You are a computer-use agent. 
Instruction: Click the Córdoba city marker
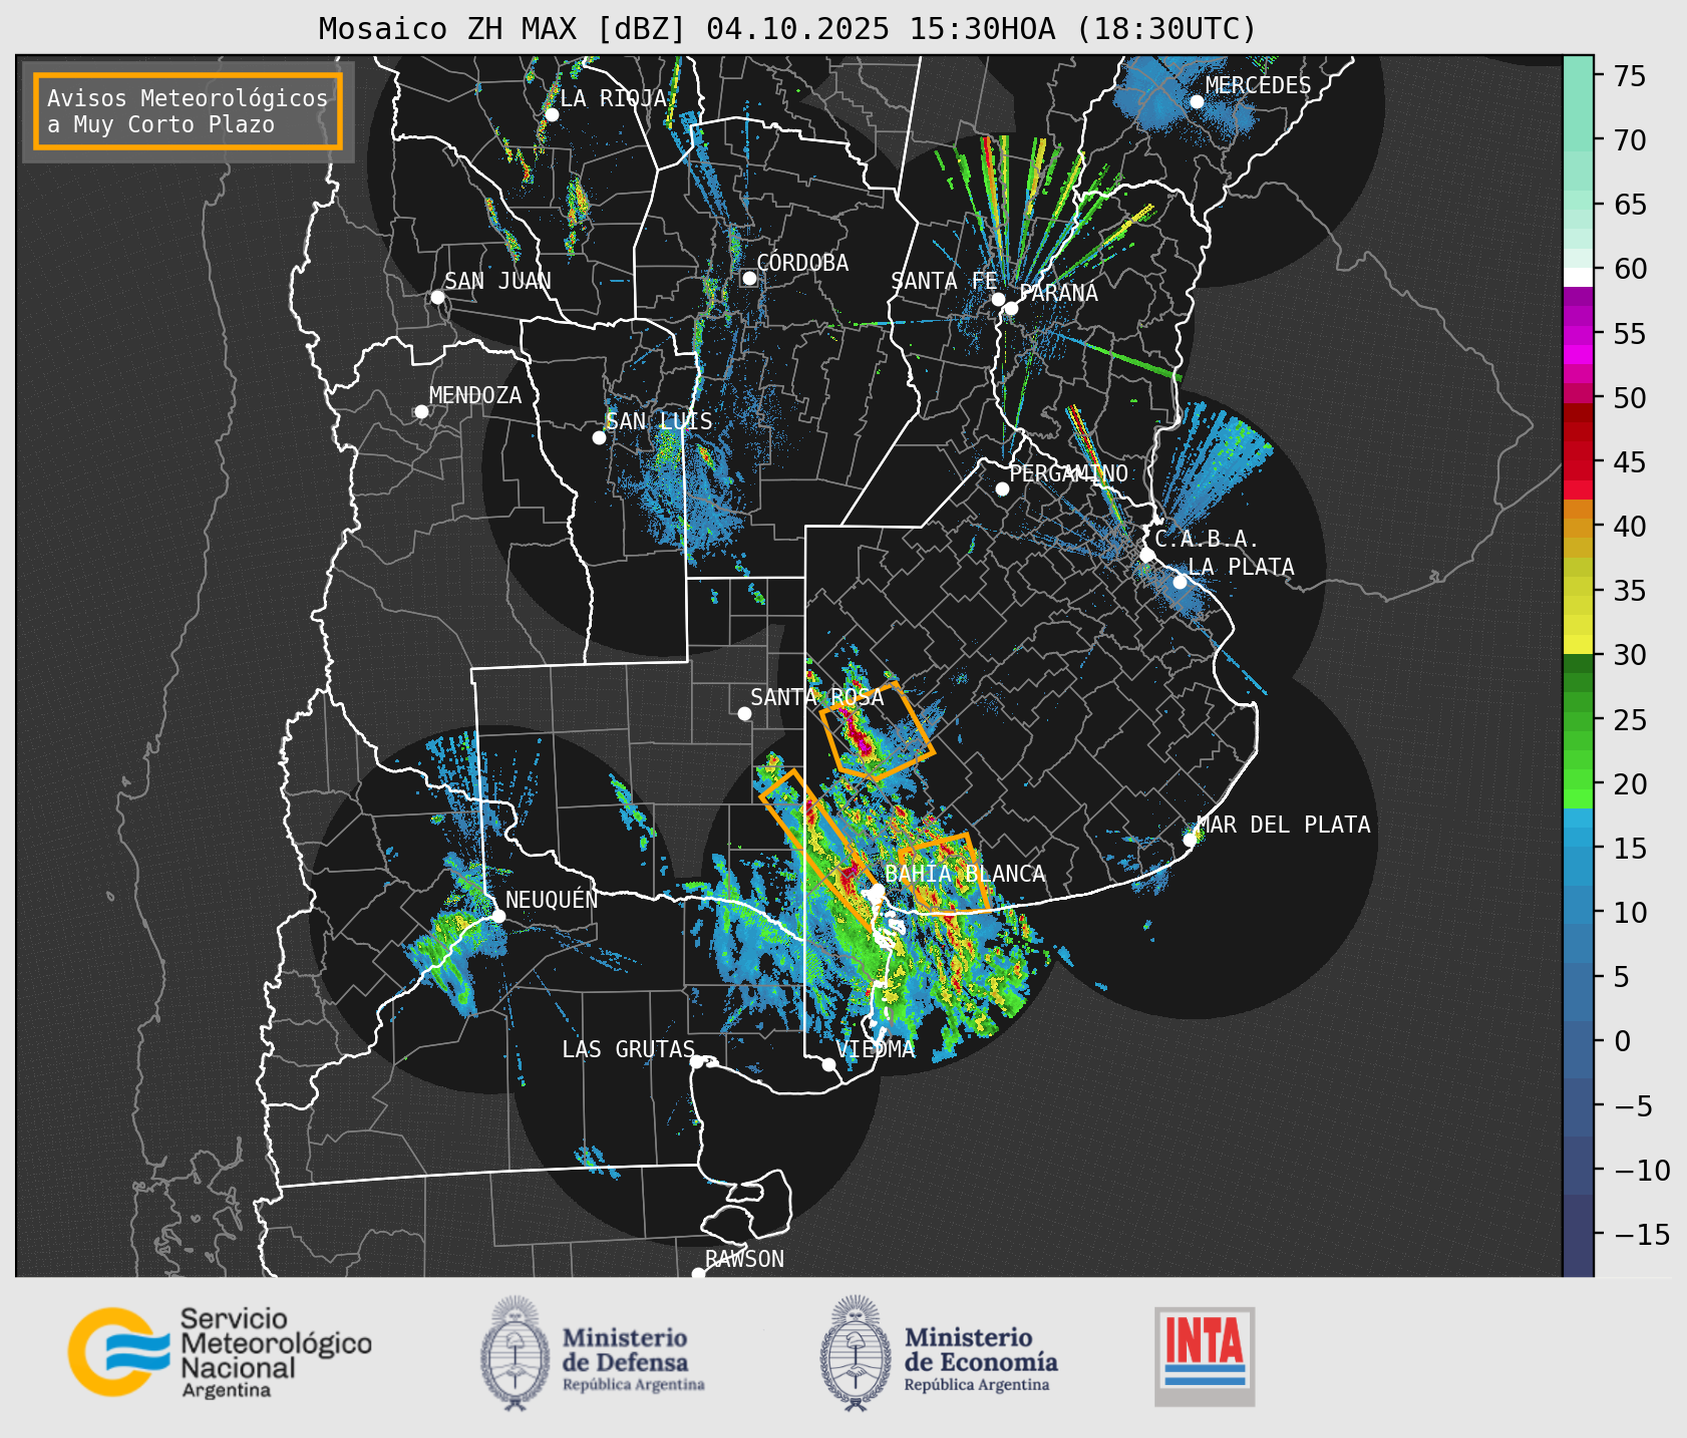coord(749,278)
